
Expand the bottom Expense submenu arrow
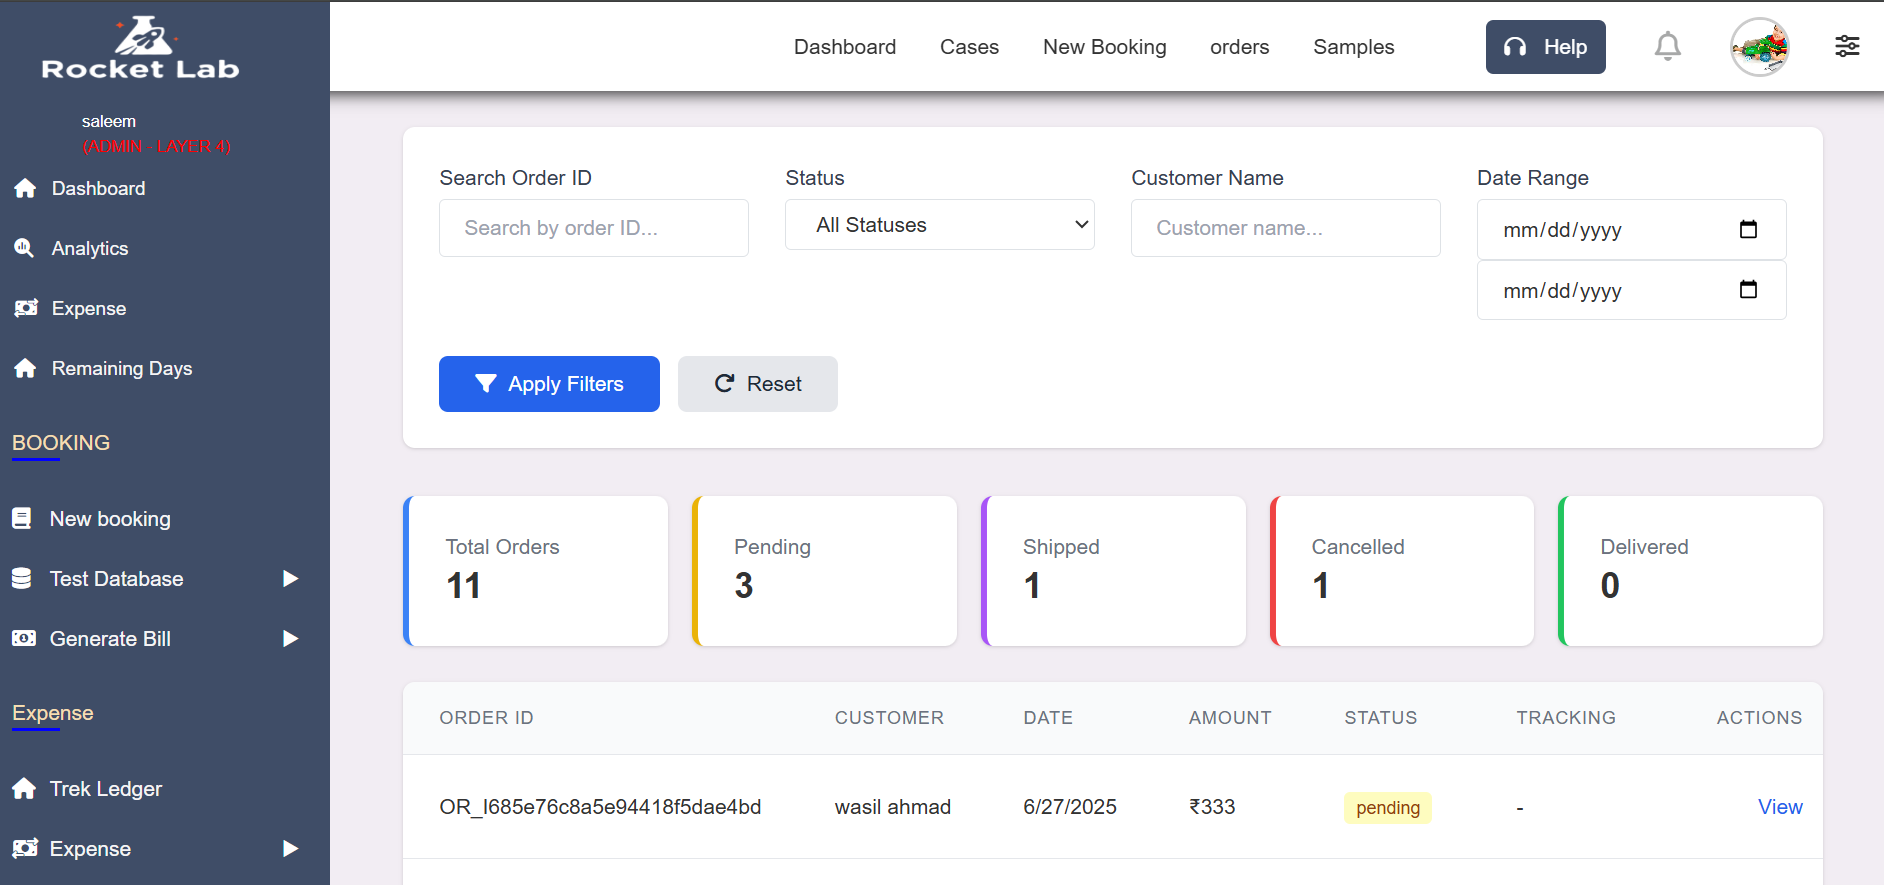[x=290, y=849]
